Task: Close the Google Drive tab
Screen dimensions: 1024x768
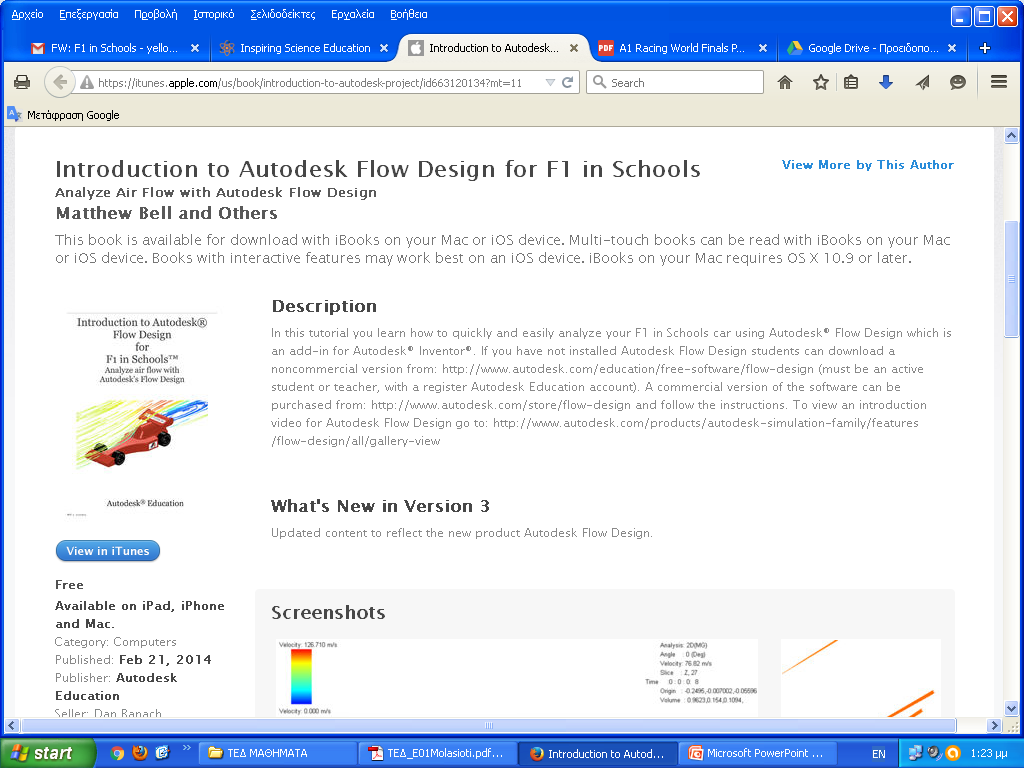Action: 952,48
